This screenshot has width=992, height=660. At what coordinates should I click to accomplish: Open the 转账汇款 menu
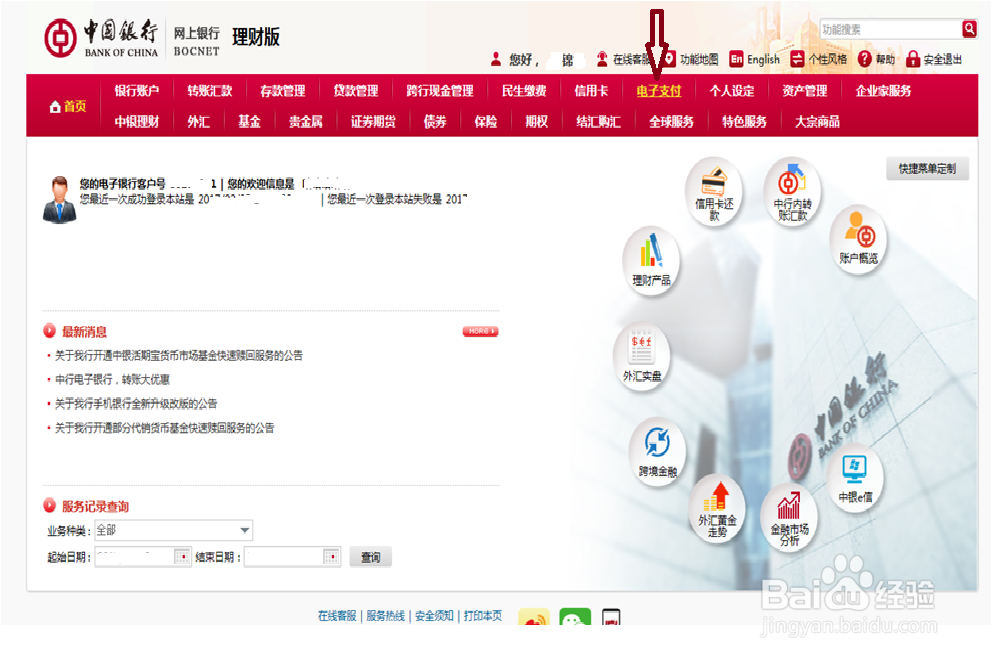point(210,90)
